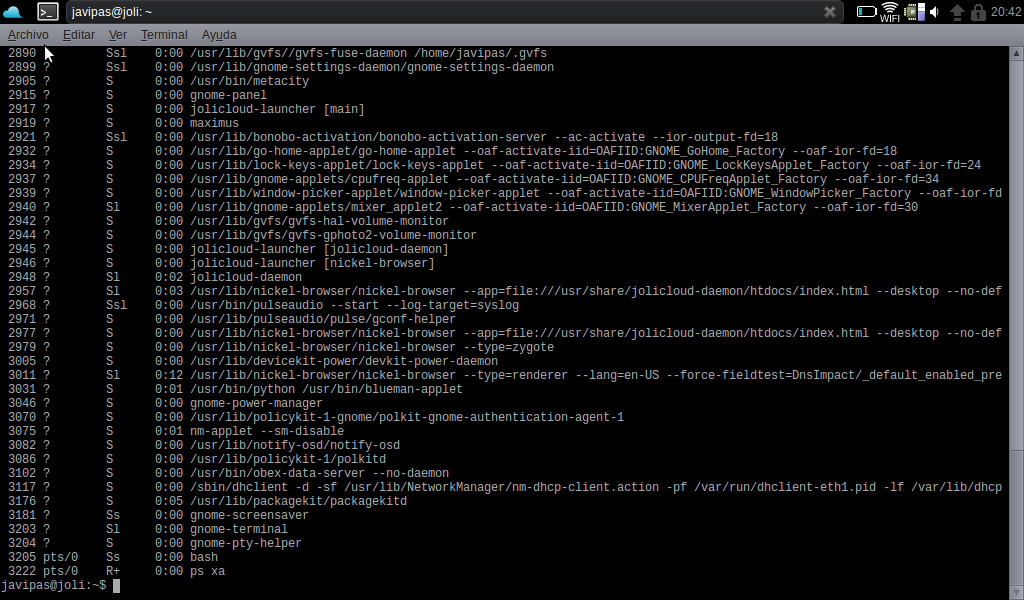Click '0:12' time value
The width and height of the screenshot is (1024, 600).
pyautogui.click(x=169, y=375)
